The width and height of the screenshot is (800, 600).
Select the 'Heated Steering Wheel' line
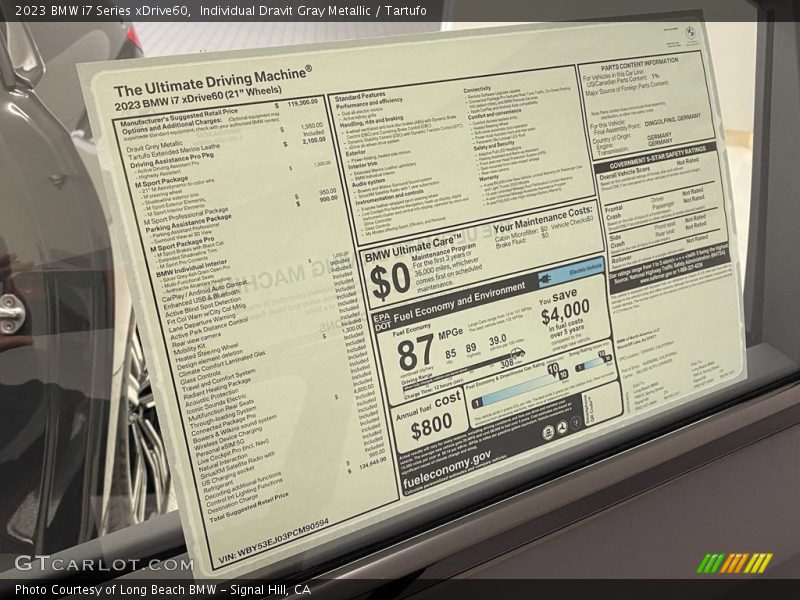click(x=207, y=354)
